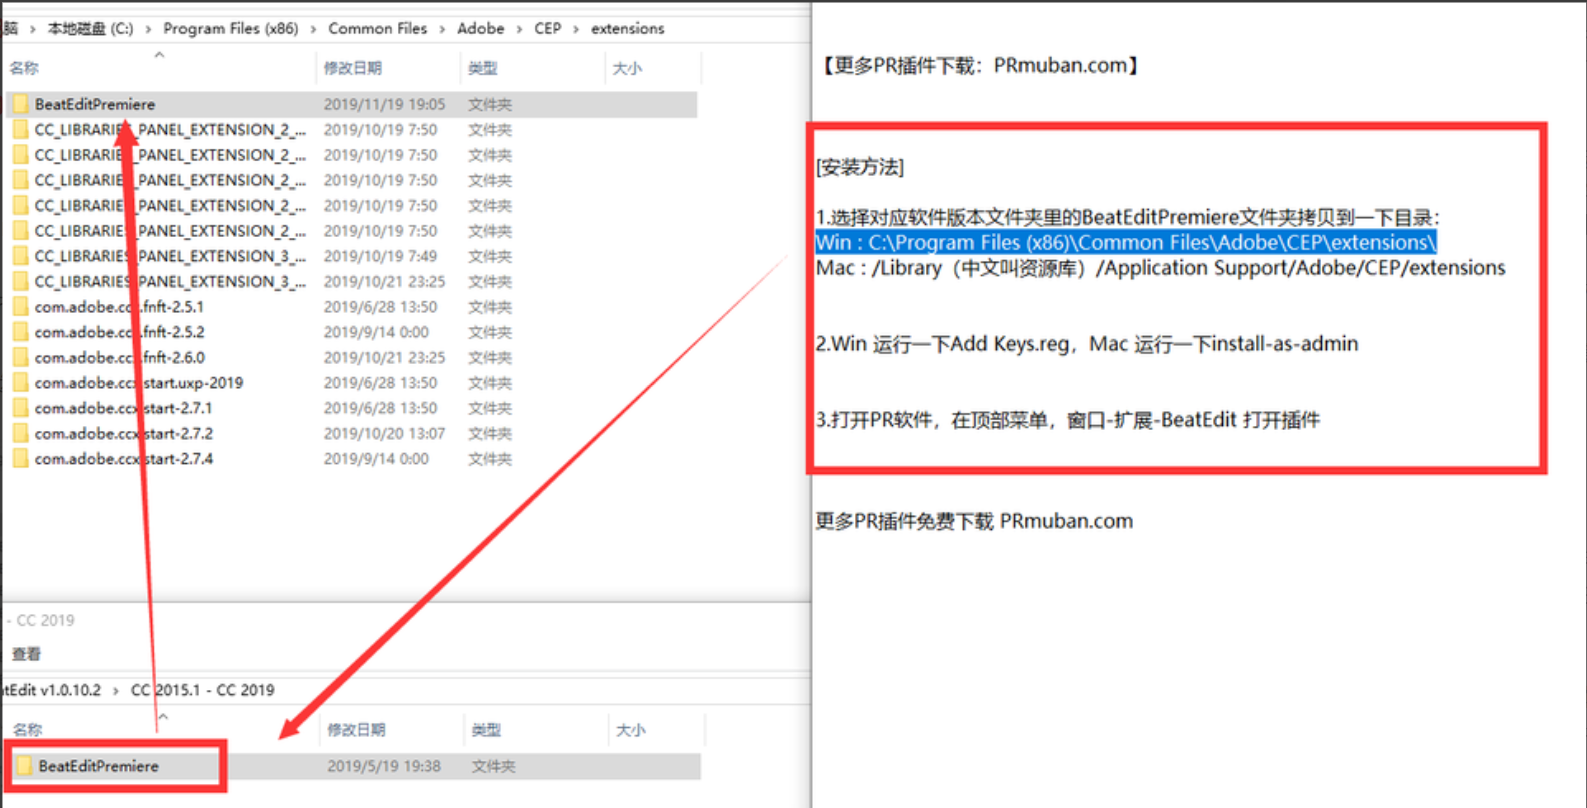Viewport: 1587px width, 808px height.
Task: Go to CC 2015.1 - CC 2019 breadcrumb
Action: pos(203,690)
